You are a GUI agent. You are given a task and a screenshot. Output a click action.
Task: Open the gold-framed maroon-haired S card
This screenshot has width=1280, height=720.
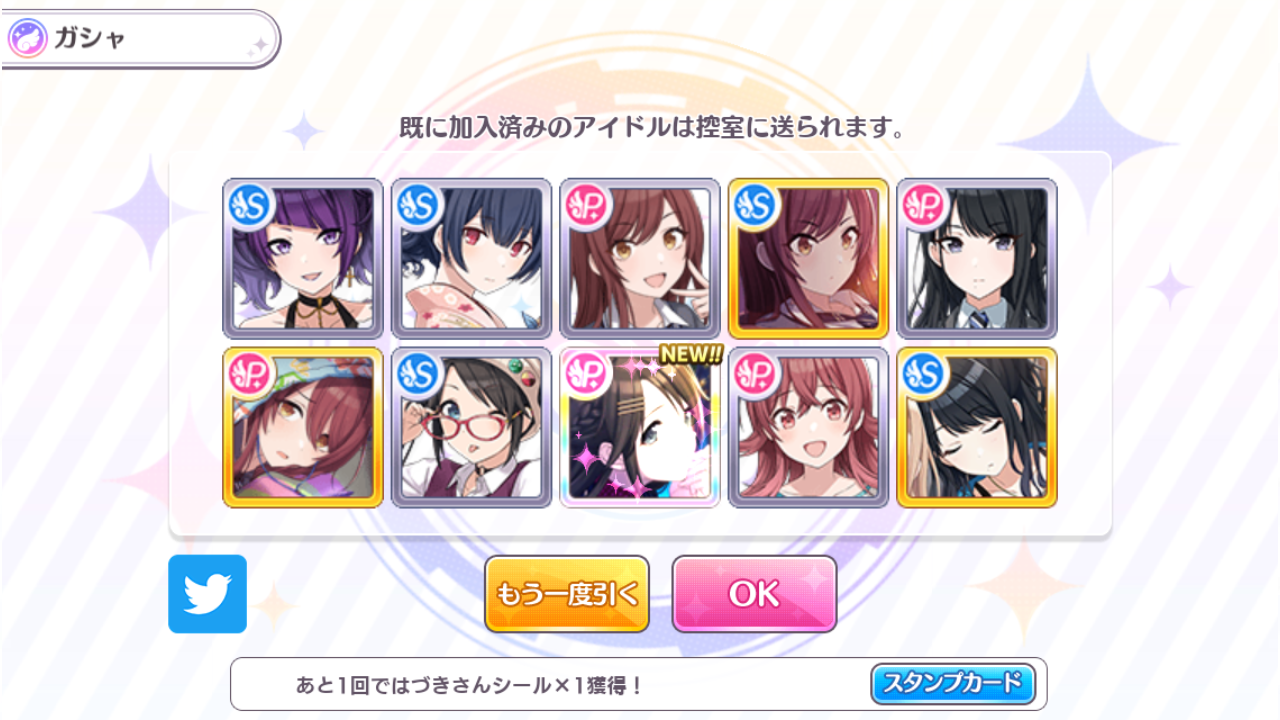point(808,259)
